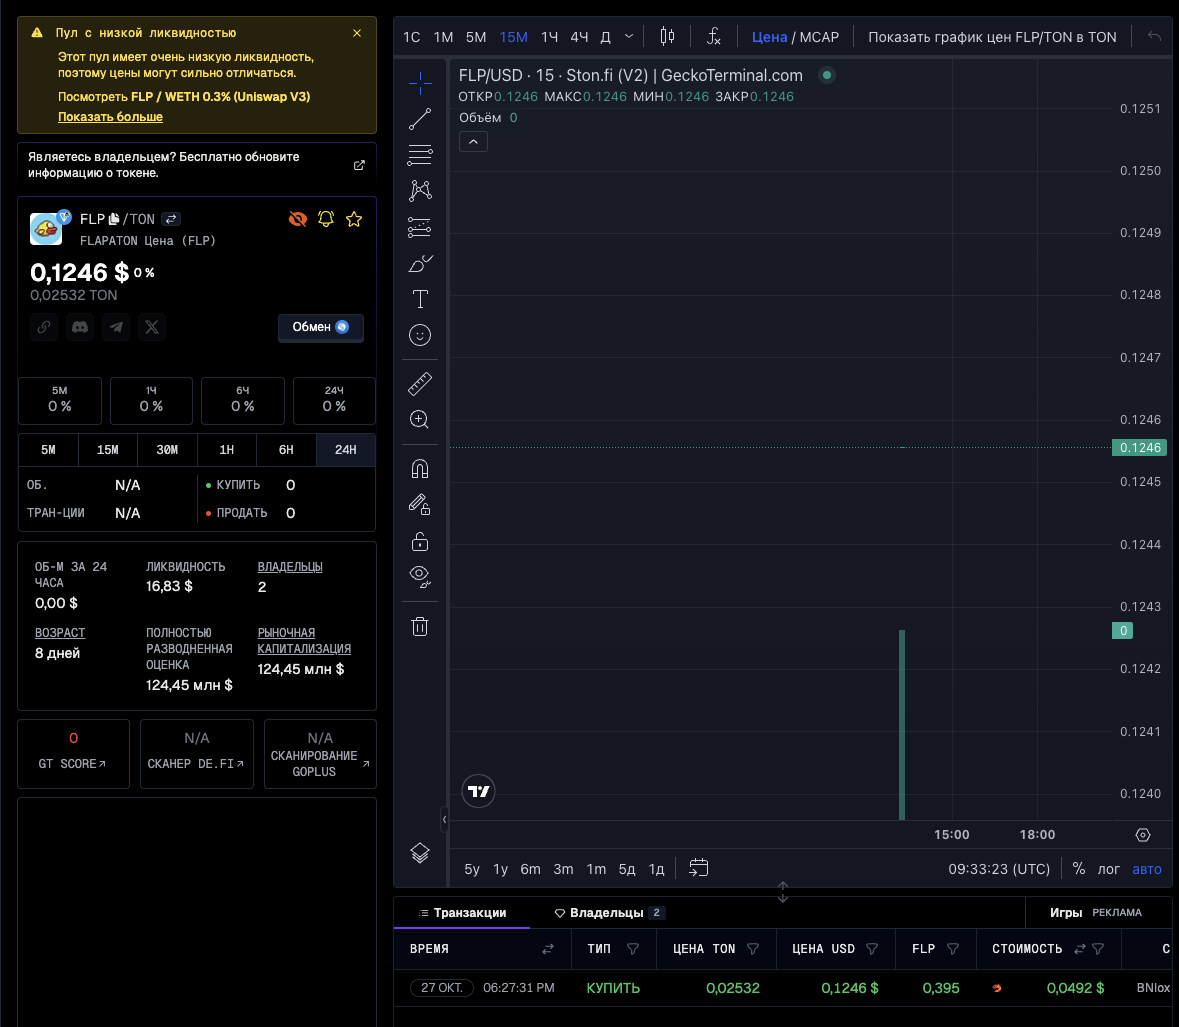Show FLP/TON price chart in TON
1179x1027 pixels.
[x=992, y=37]
